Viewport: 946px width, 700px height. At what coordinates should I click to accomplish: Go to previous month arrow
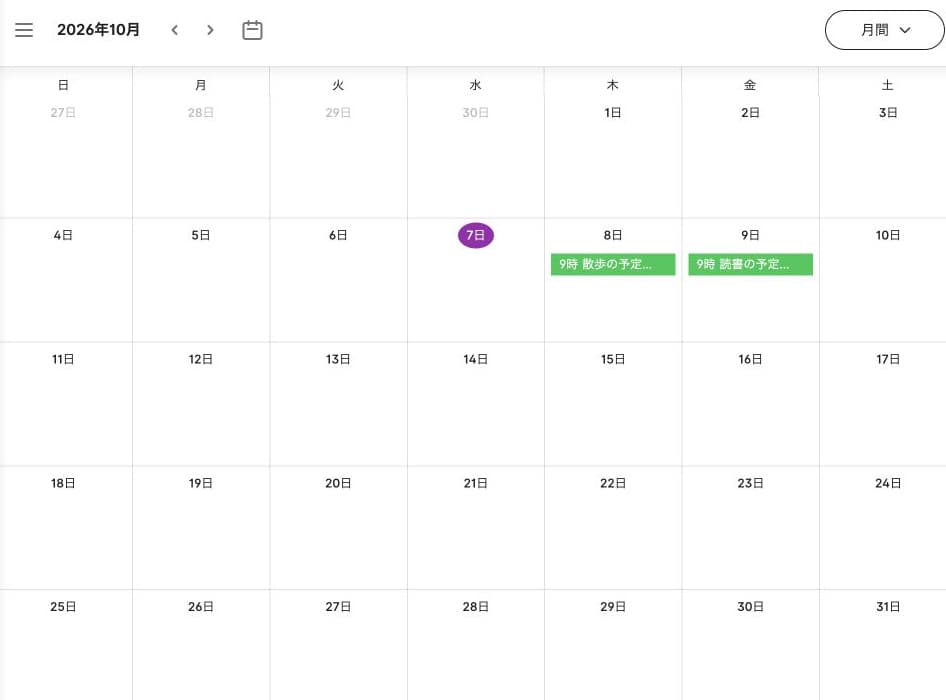pyautogui.click(x=175, y=30)
